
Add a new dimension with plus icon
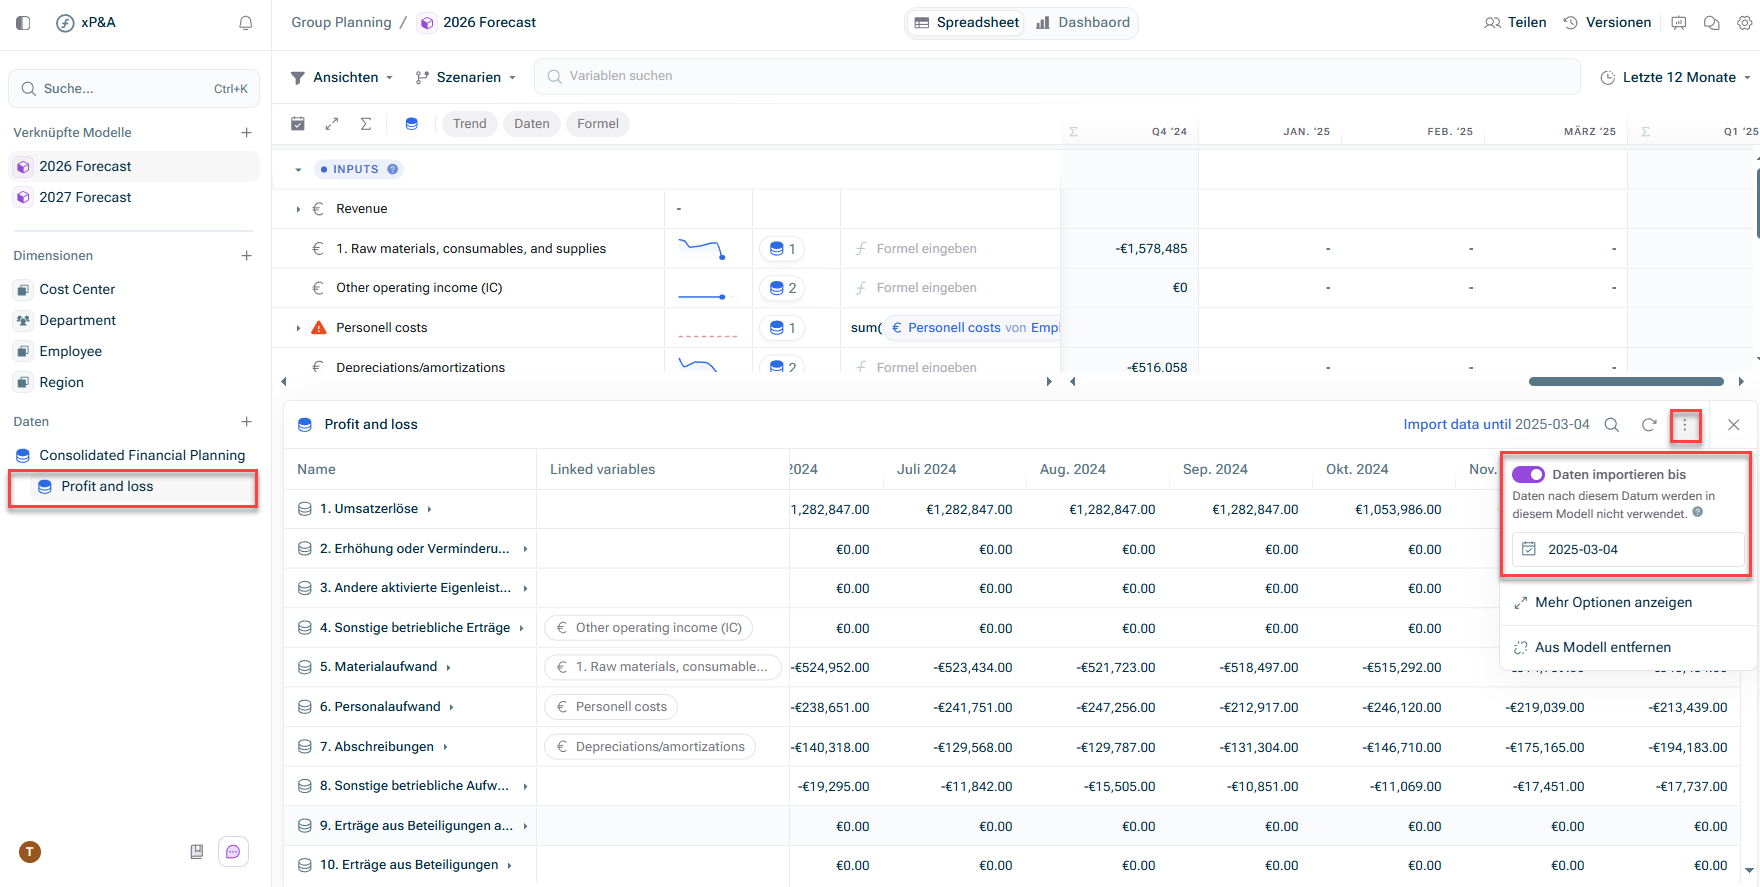246,256
